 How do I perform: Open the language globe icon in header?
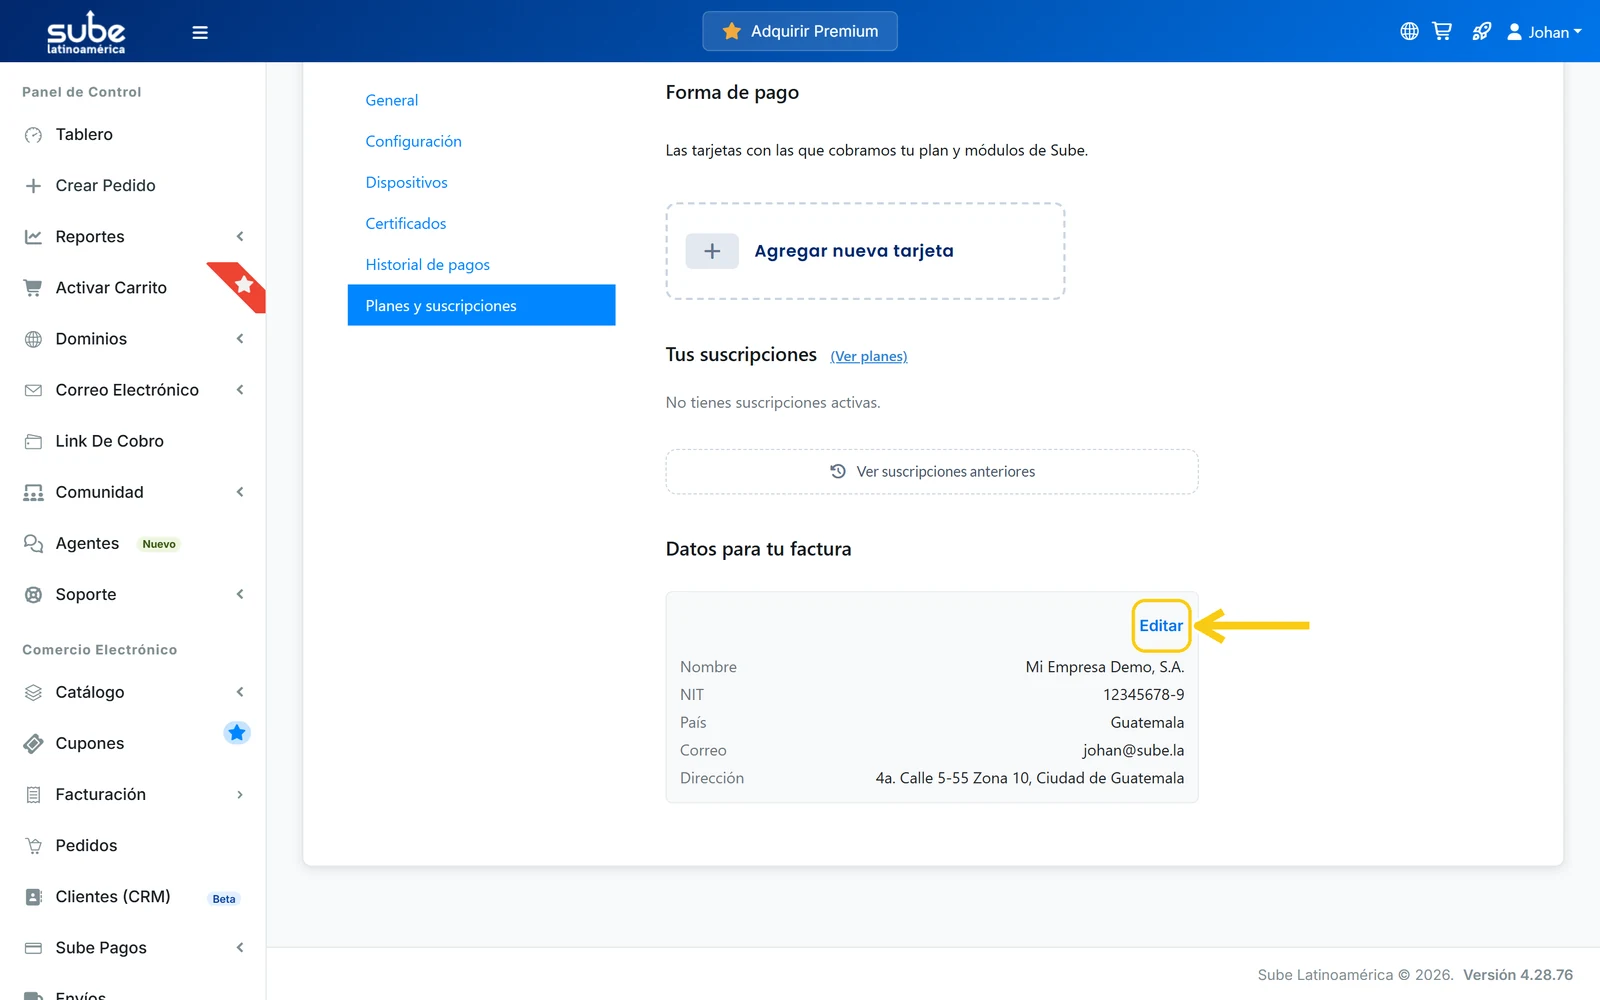point(1409,31)
